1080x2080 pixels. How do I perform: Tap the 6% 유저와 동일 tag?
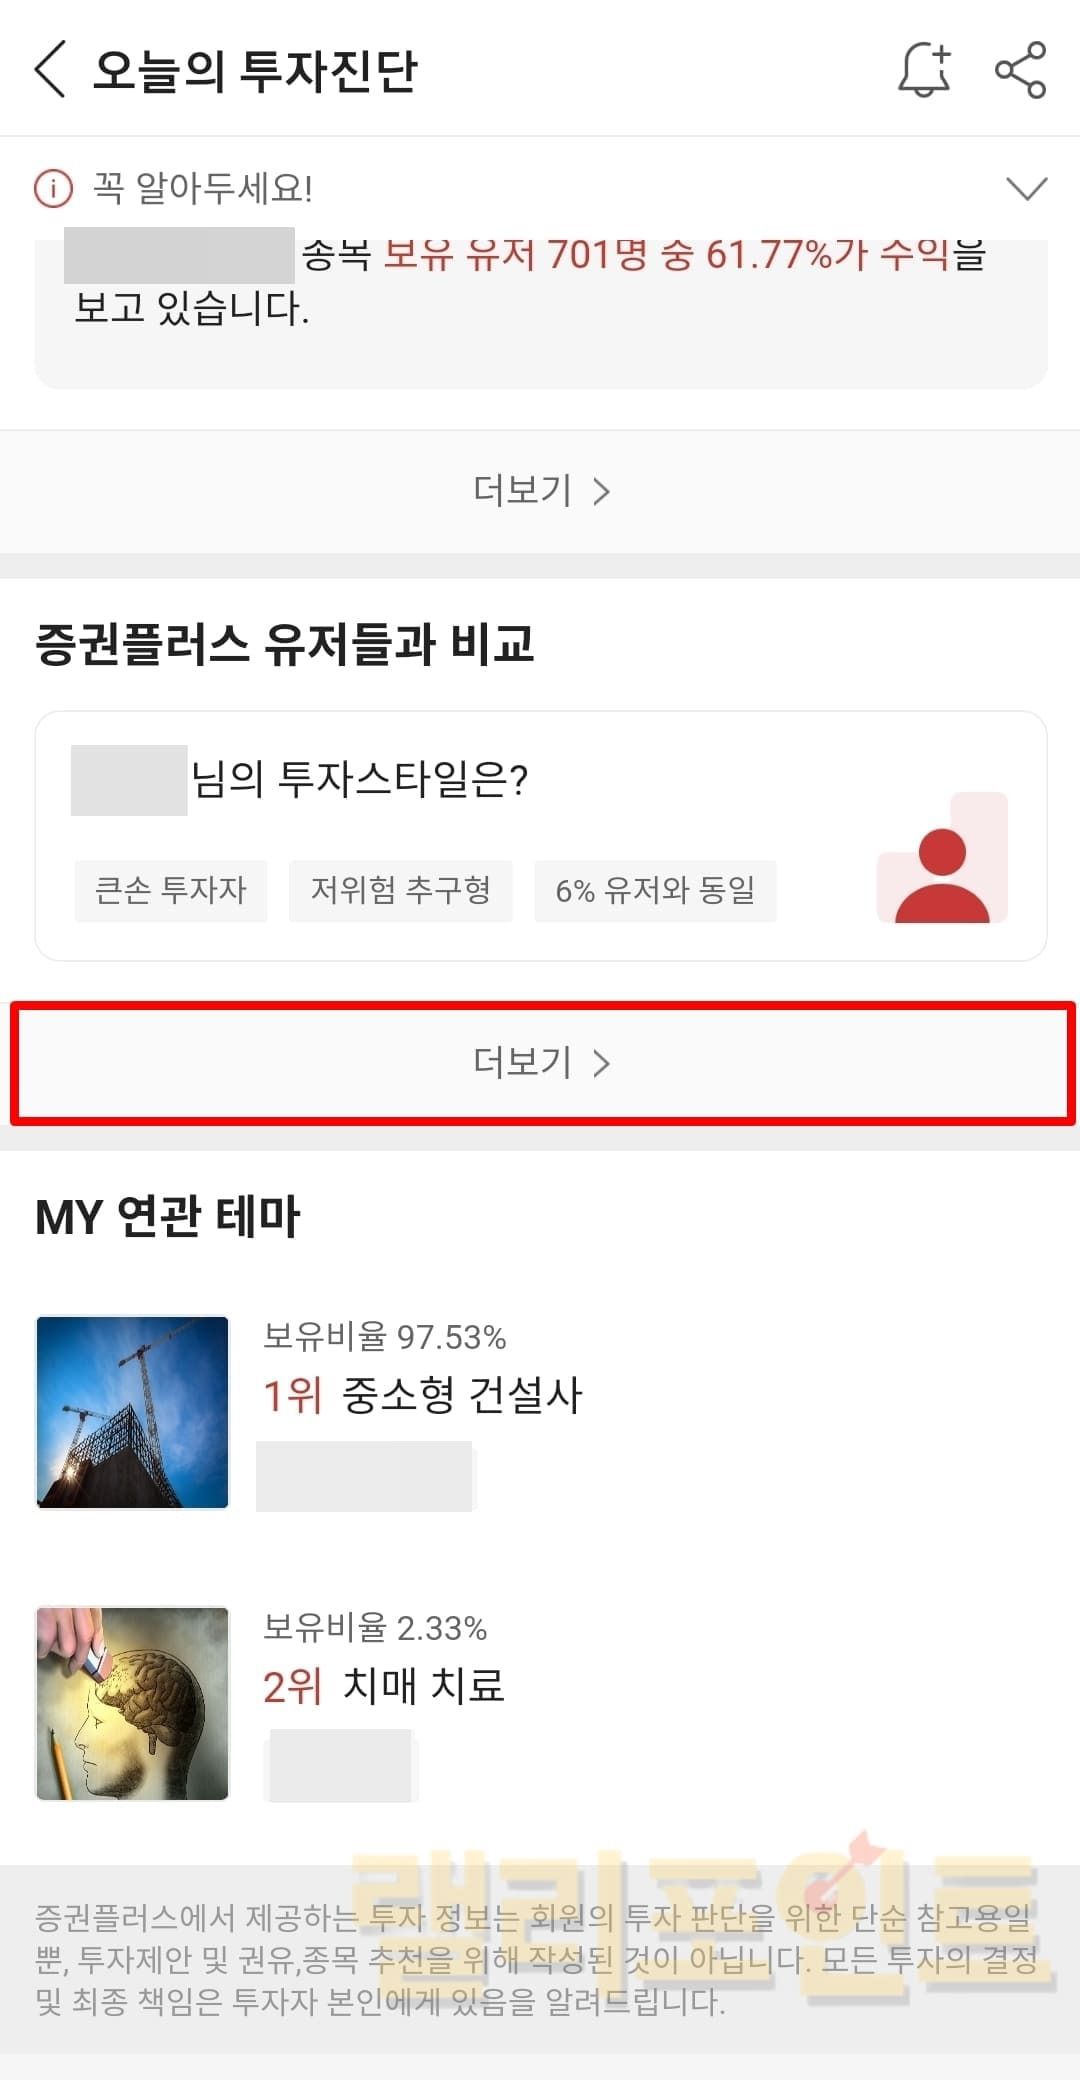tap(655, 890)
